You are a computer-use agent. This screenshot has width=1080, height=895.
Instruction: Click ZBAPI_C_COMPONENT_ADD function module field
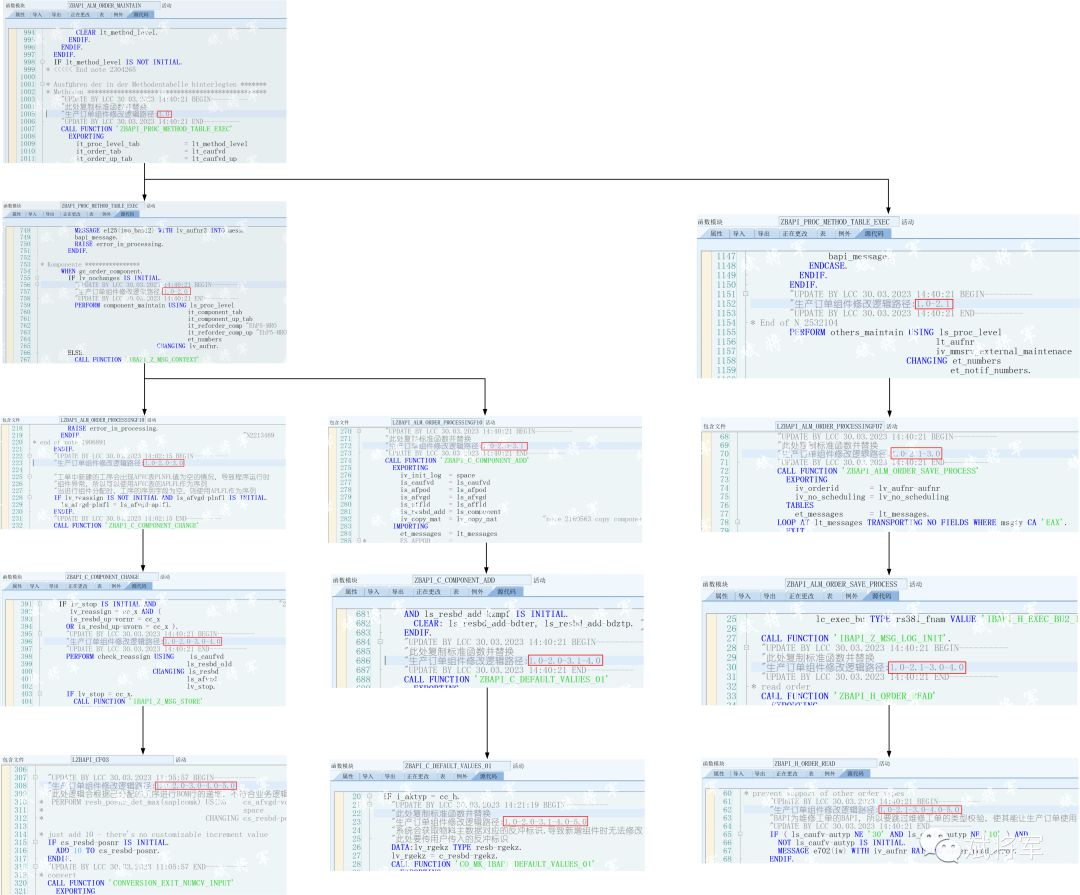click(472, 580)
